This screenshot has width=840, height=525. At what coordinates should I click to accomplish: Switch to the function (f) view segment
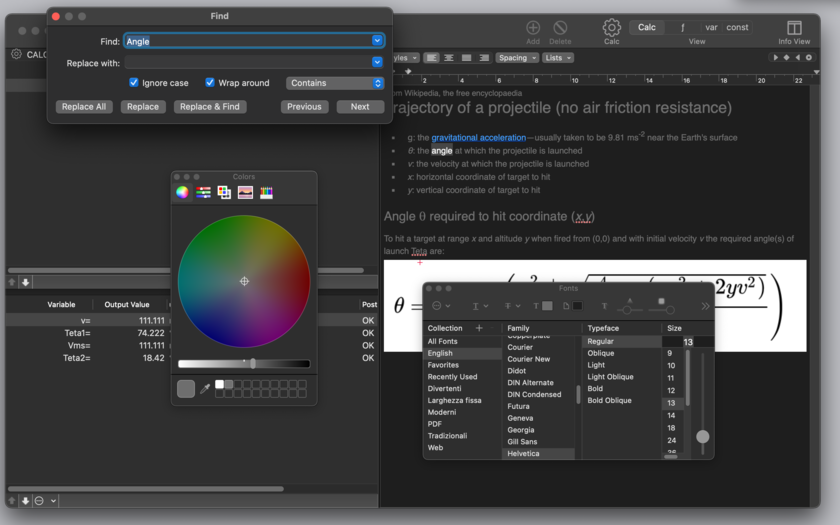click(x=682, y=27)
